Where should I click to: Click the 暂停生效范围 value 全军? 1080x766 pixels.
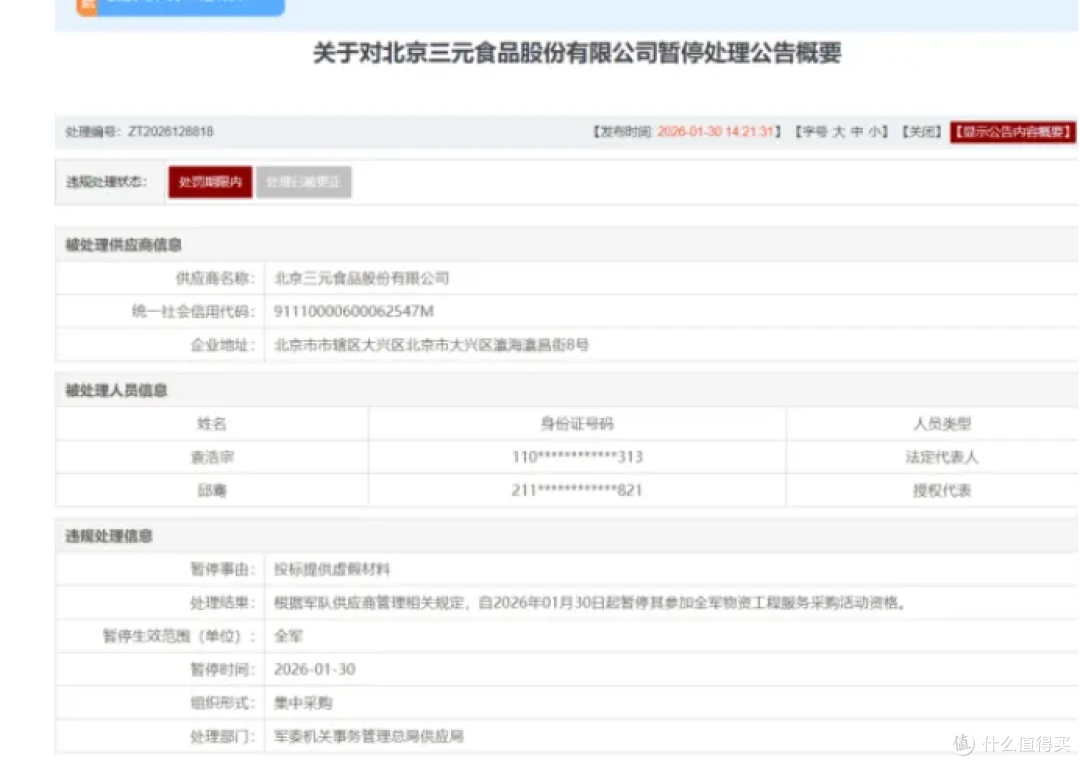coord(289,636)
